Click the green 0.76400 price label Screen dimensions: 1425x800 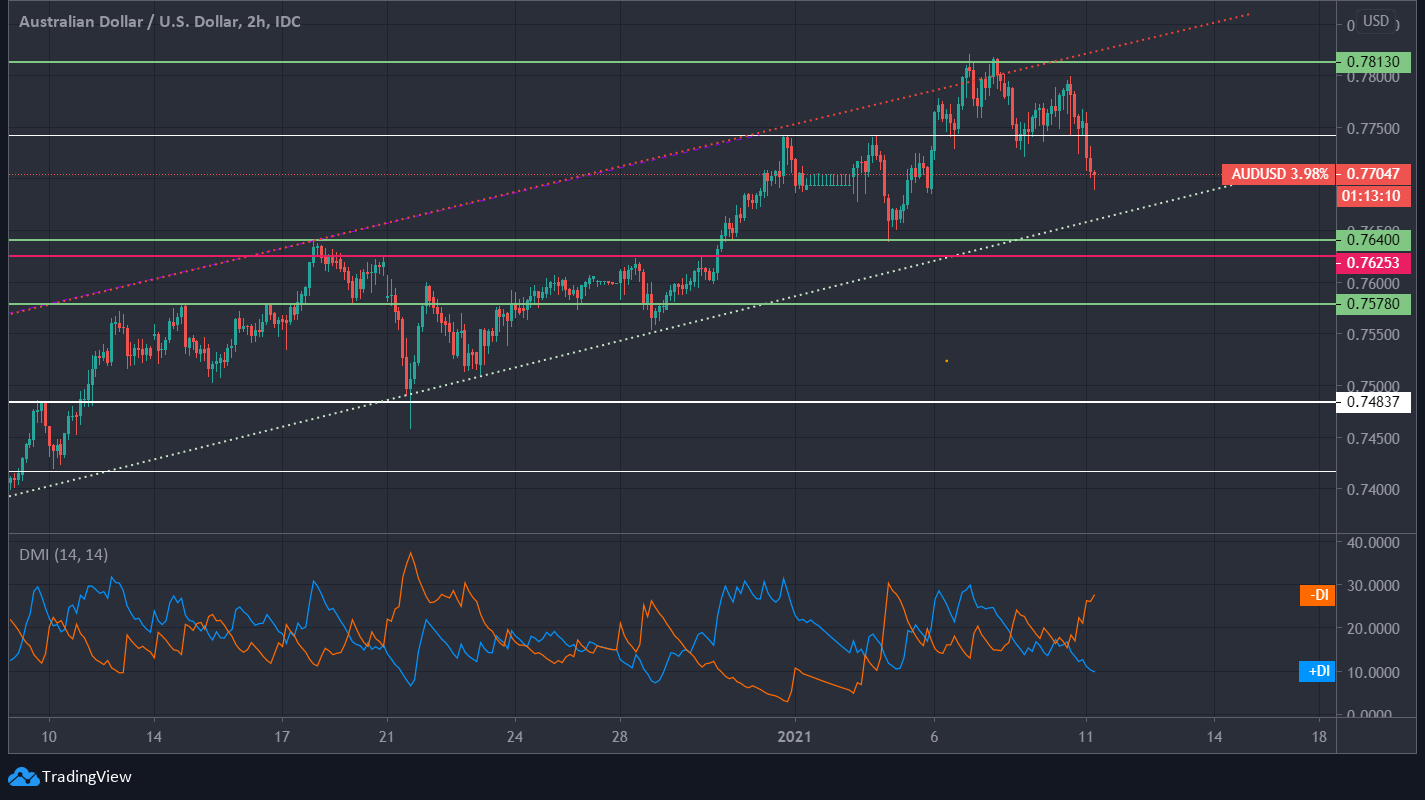(1373, 240)
